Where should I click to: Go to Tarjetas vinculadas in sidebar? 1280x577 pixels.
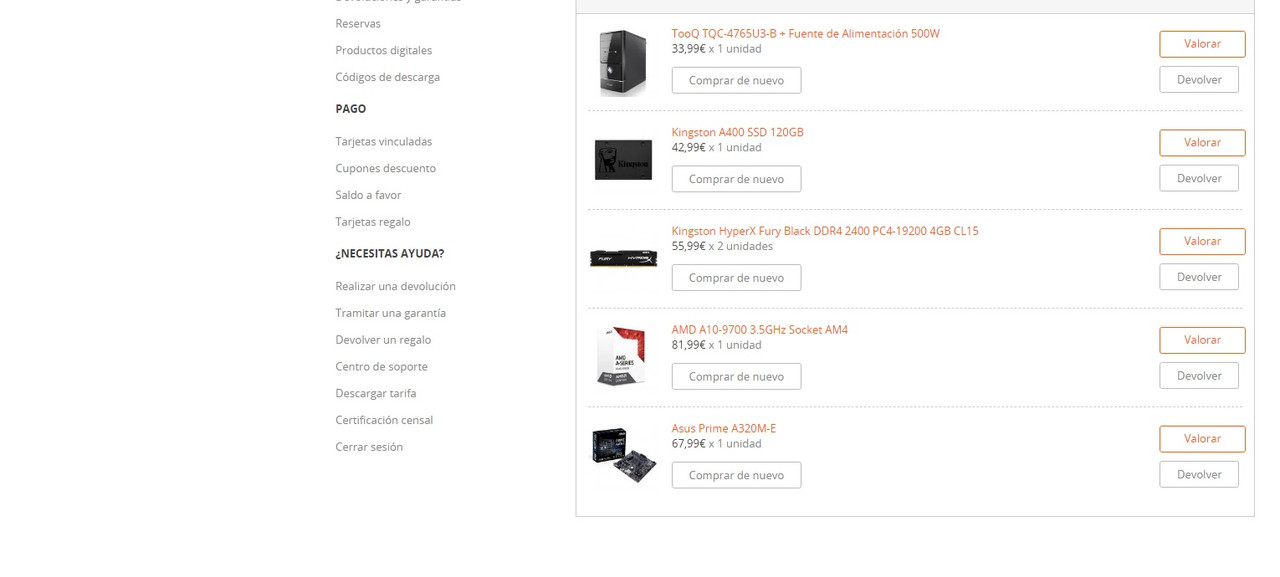tap(384, 142)
